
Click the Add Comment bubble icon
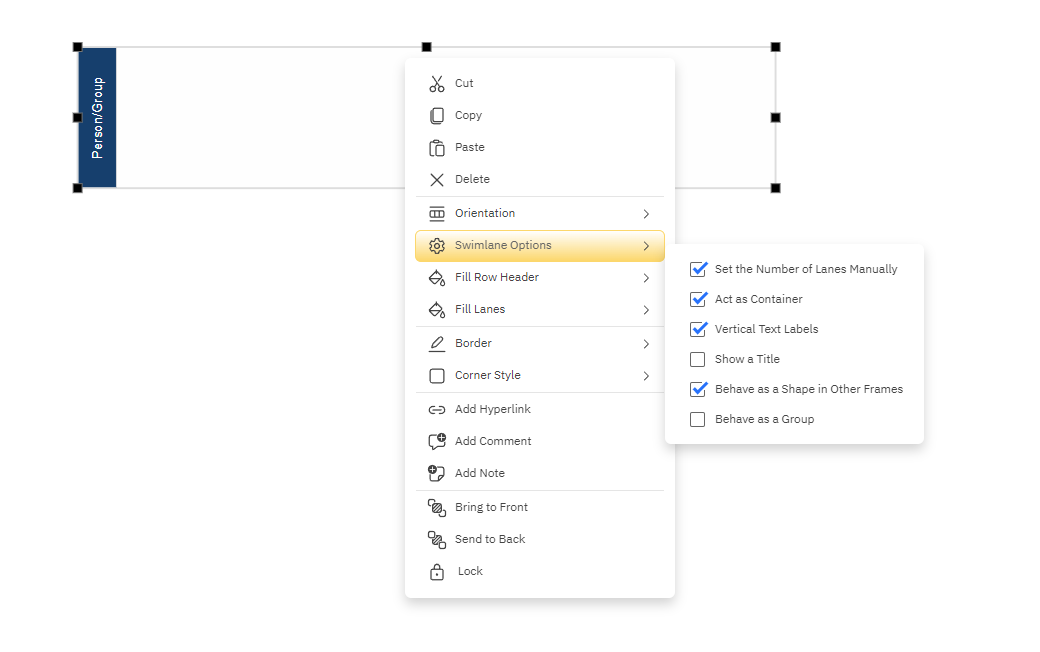point(437,442)
